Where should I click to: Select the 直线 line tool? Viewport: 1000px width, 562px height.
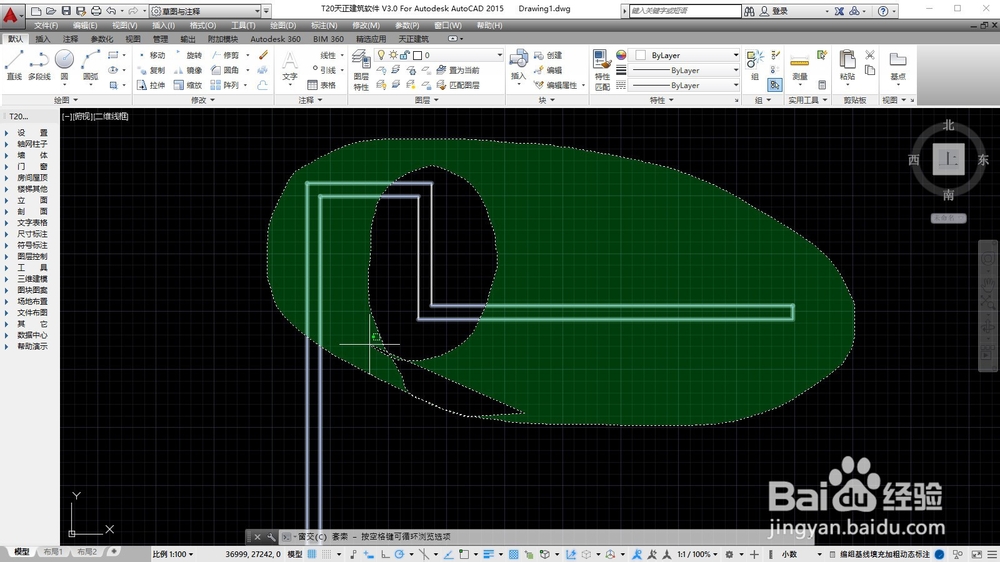[x=14, y=65]
